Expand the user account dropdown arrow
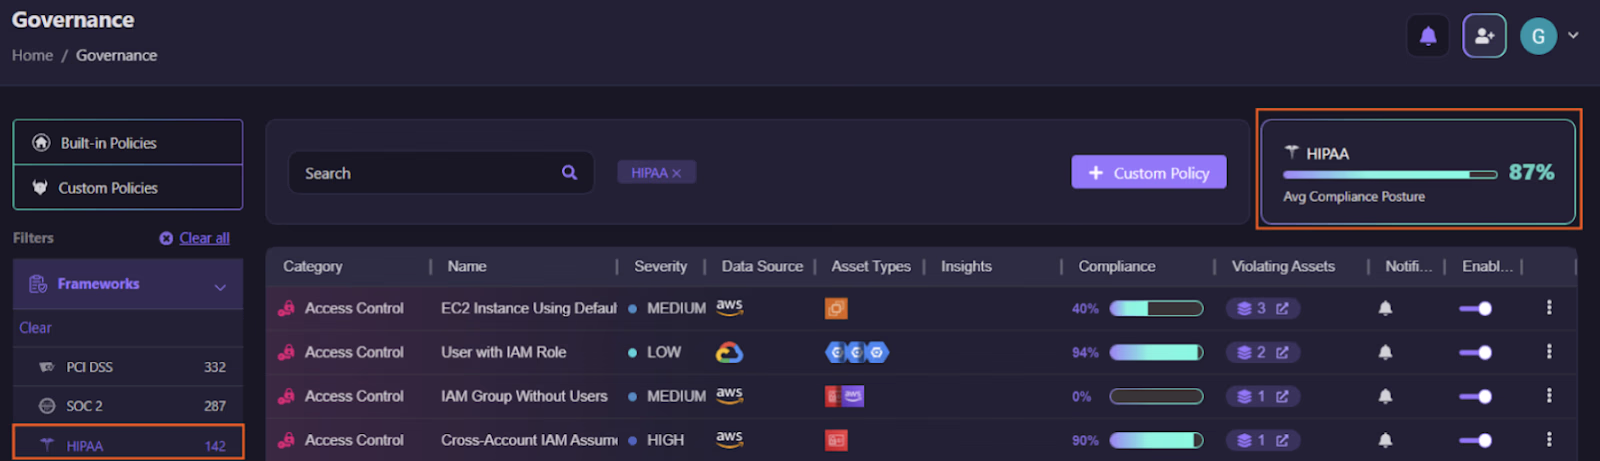Screen dimensions: 1600x461 1573,35
